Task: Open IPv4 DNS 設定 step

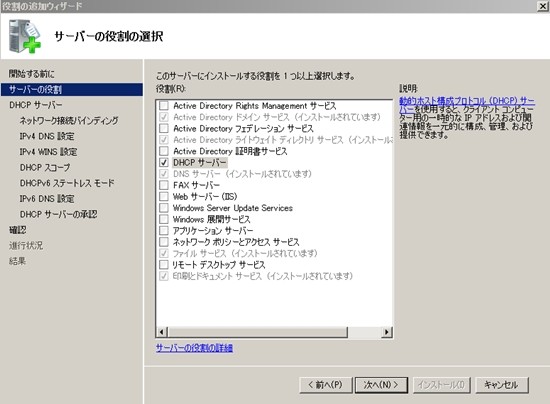Action: click(x=47, y=136)
